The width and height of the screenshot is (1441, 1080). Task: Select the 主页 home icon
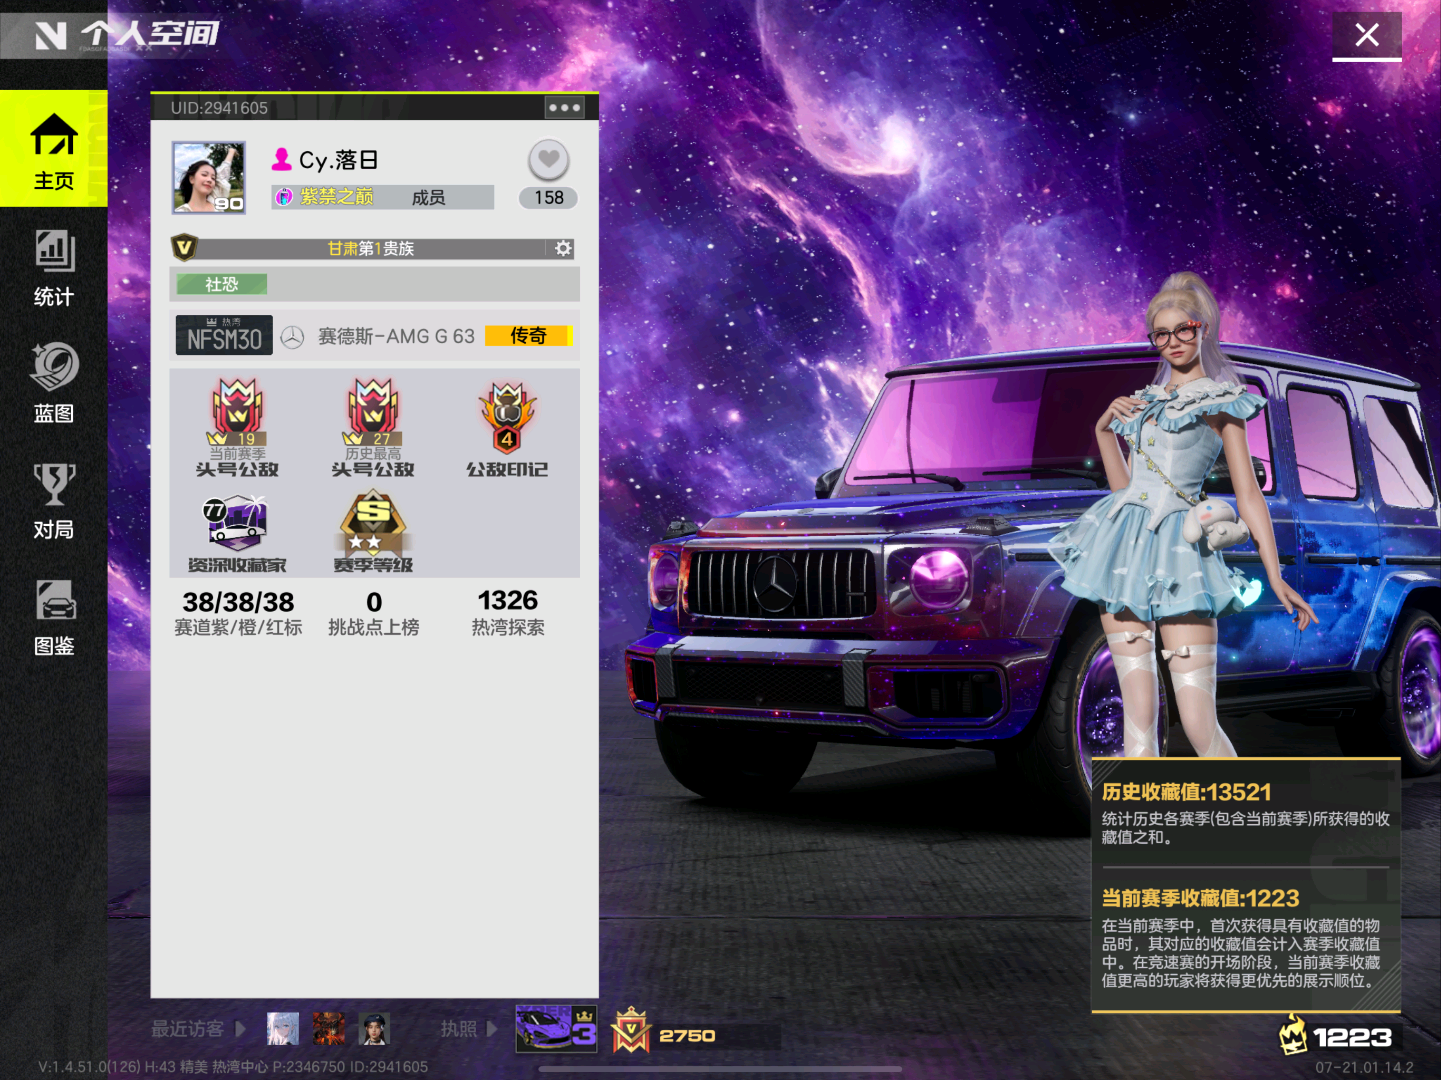click(54, 149)
